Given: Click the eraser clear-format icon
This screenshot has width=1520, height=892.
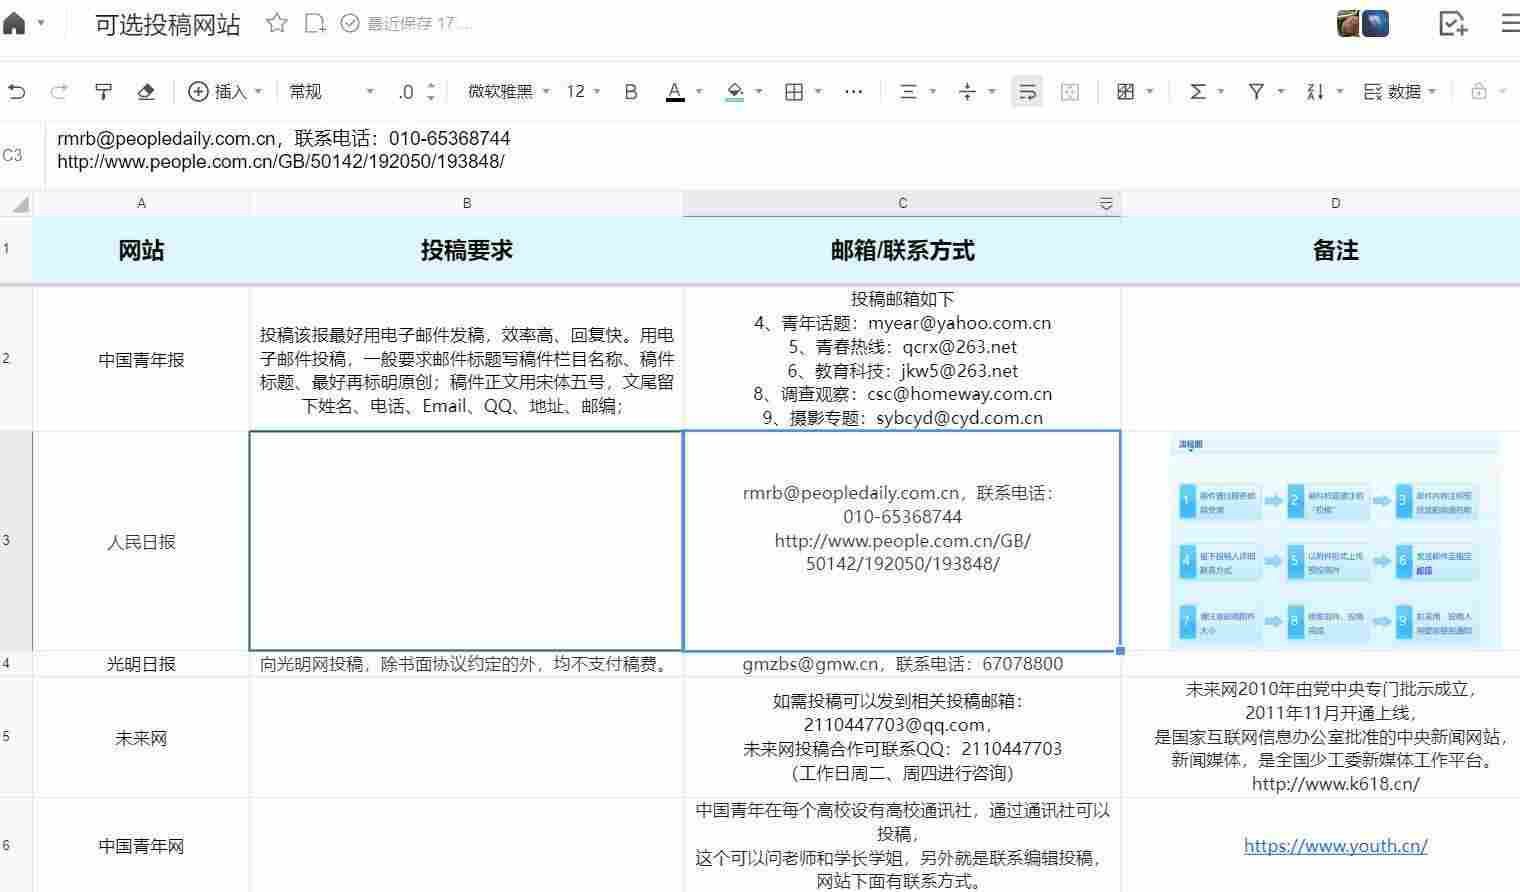Looking at the screenshot, I should click(x=146, y=92).
